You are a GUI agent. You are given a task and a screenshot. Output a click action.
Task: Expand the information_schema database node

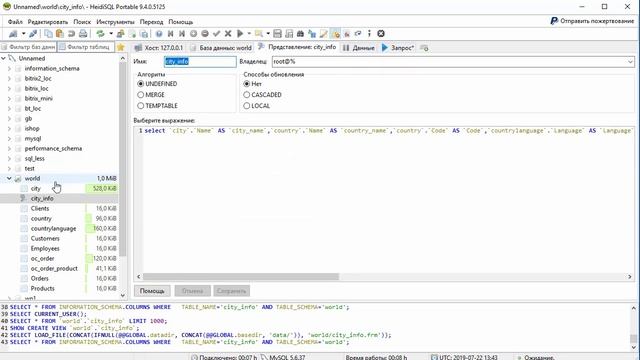[9, 69]
